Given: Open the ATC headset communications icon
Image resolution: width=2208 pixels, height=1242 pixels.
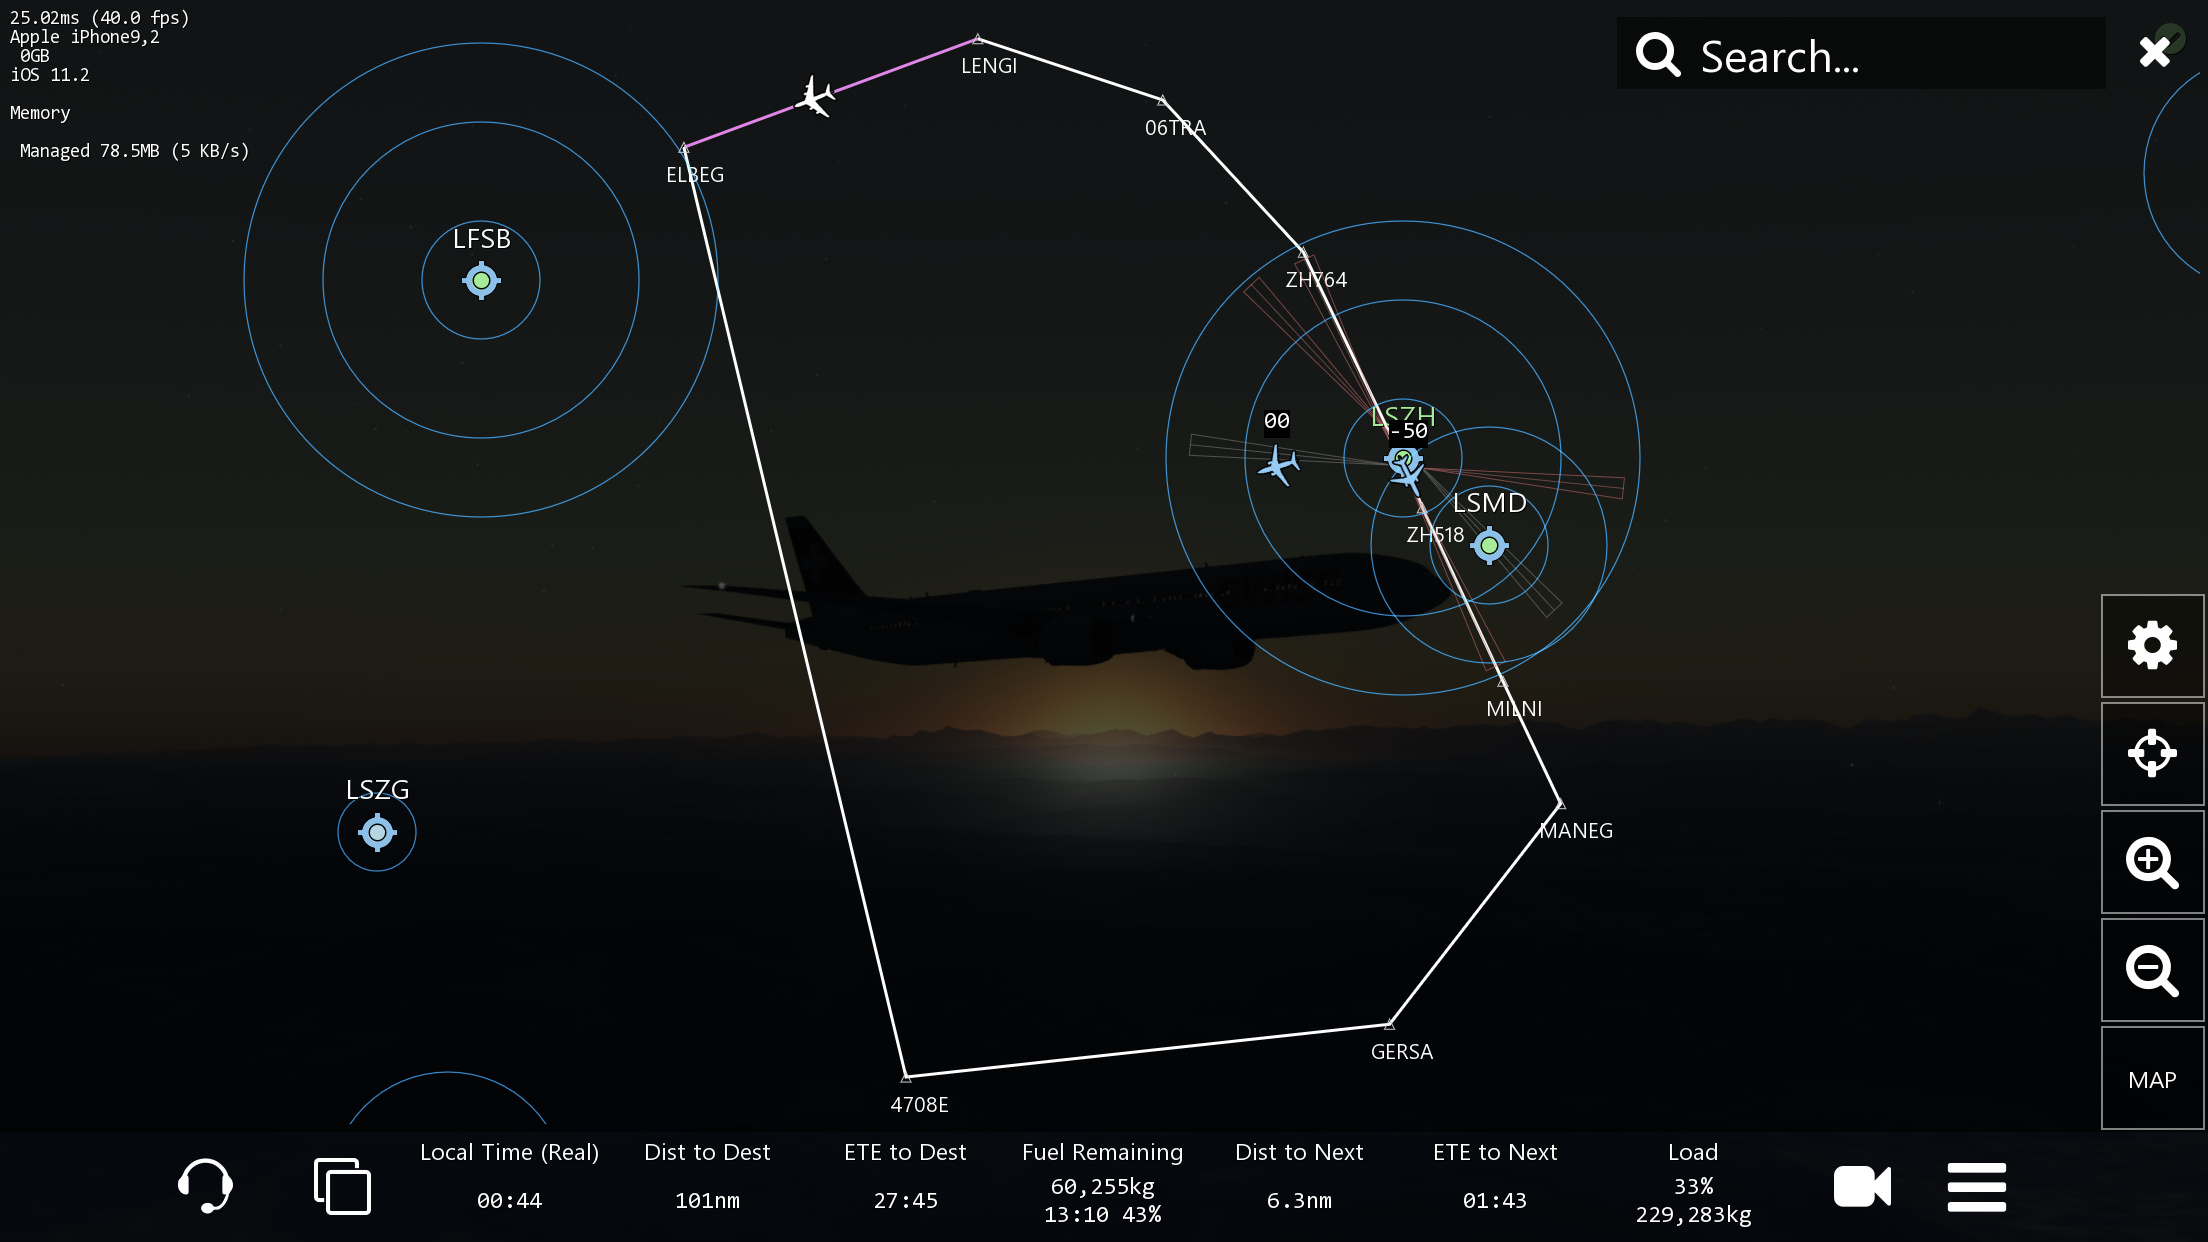Looking at the screenshot, I should [205, 1186].
